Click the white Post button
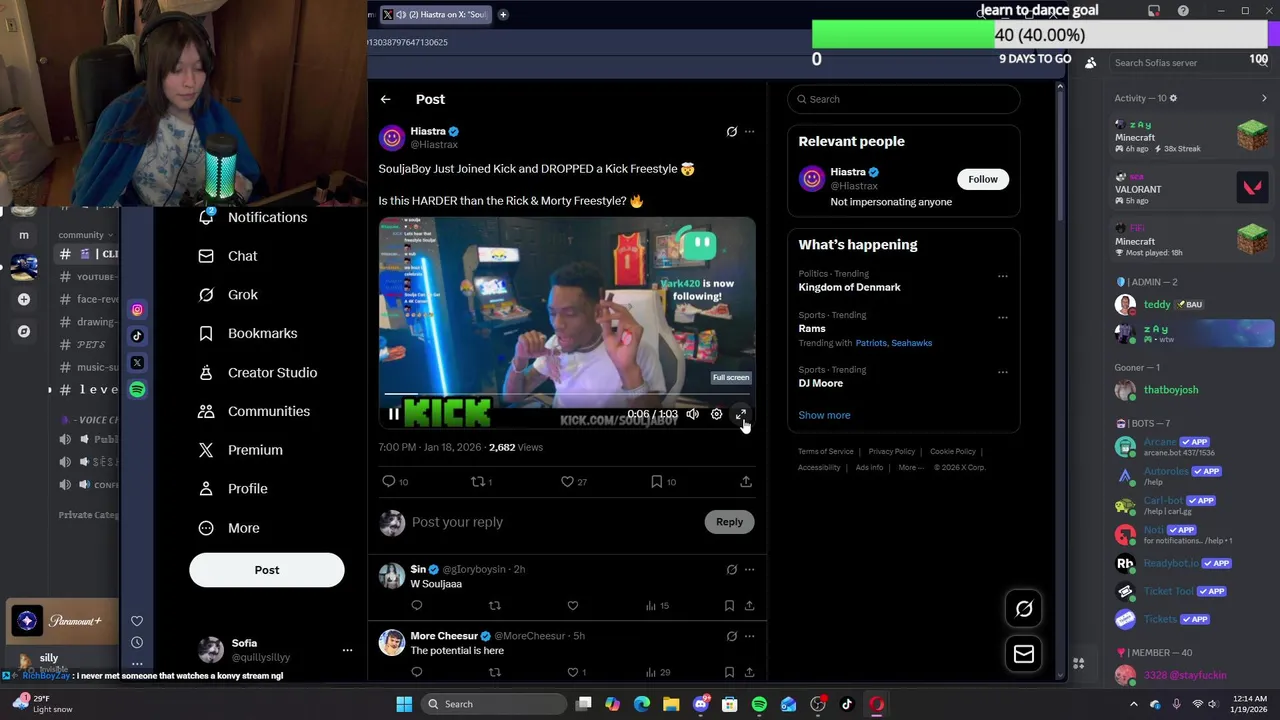Screen dimensions: 1280x720 point(267,570)
